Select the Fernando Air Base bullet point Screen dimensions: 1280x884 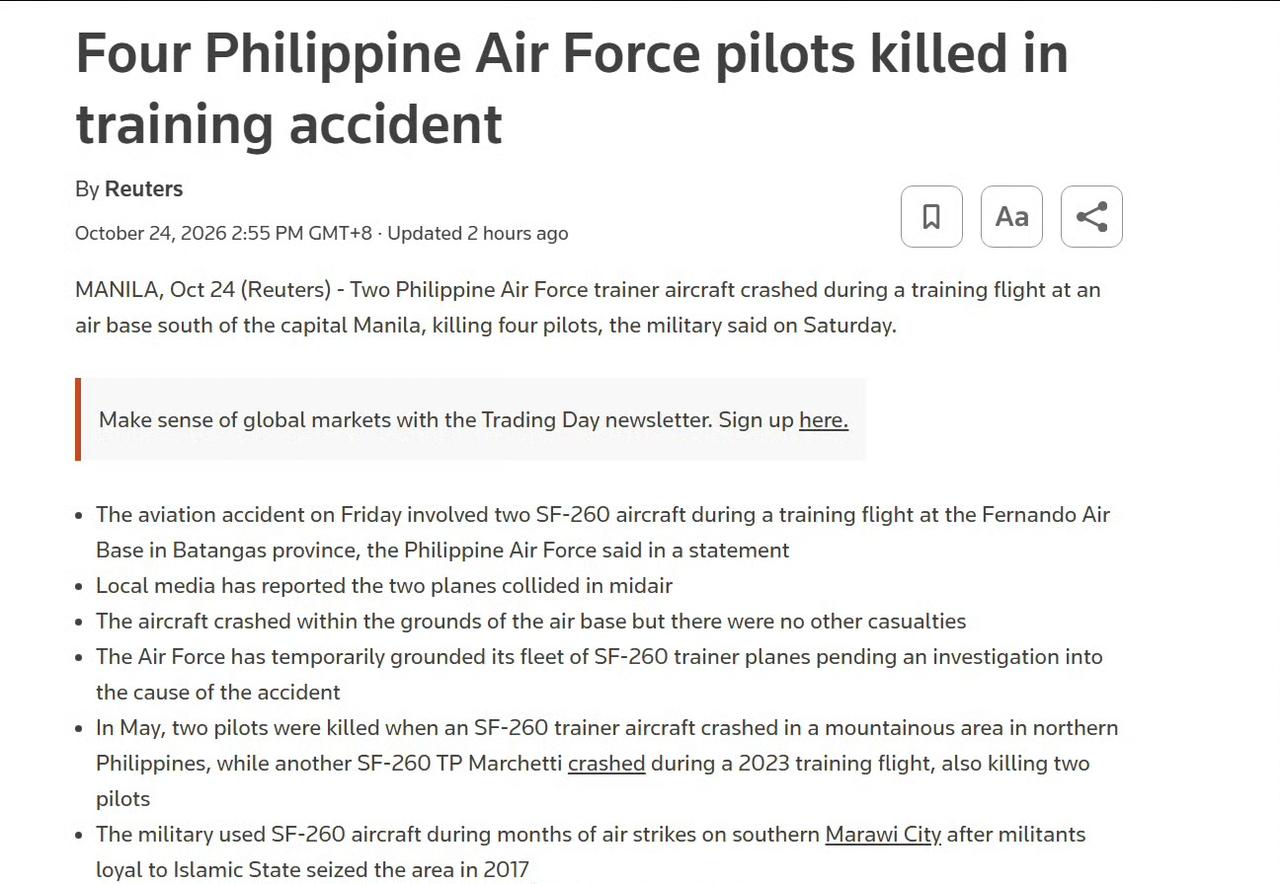pos(603,532)
